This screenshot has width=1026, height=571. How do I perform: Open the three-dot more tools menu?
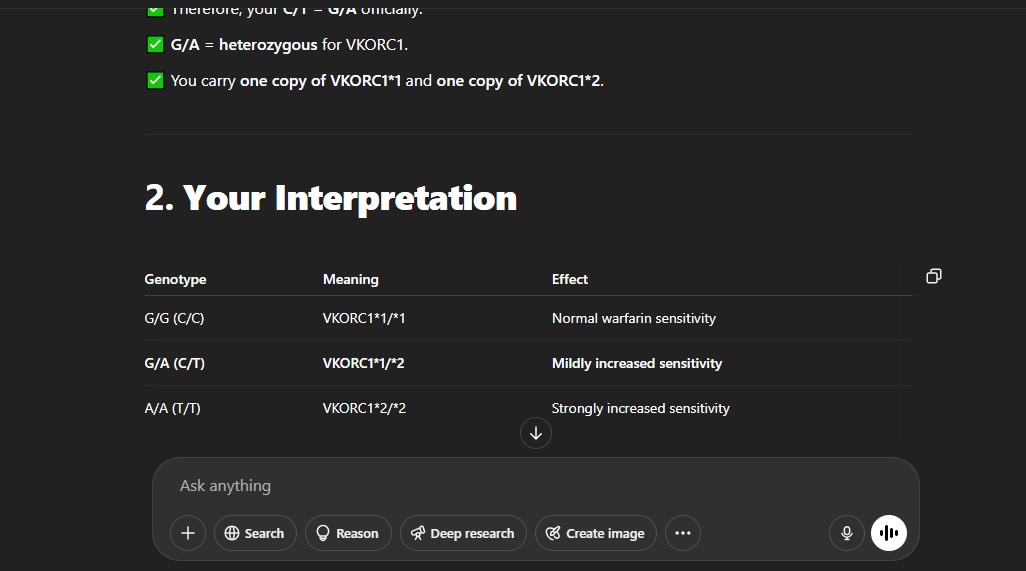point(683,533)
